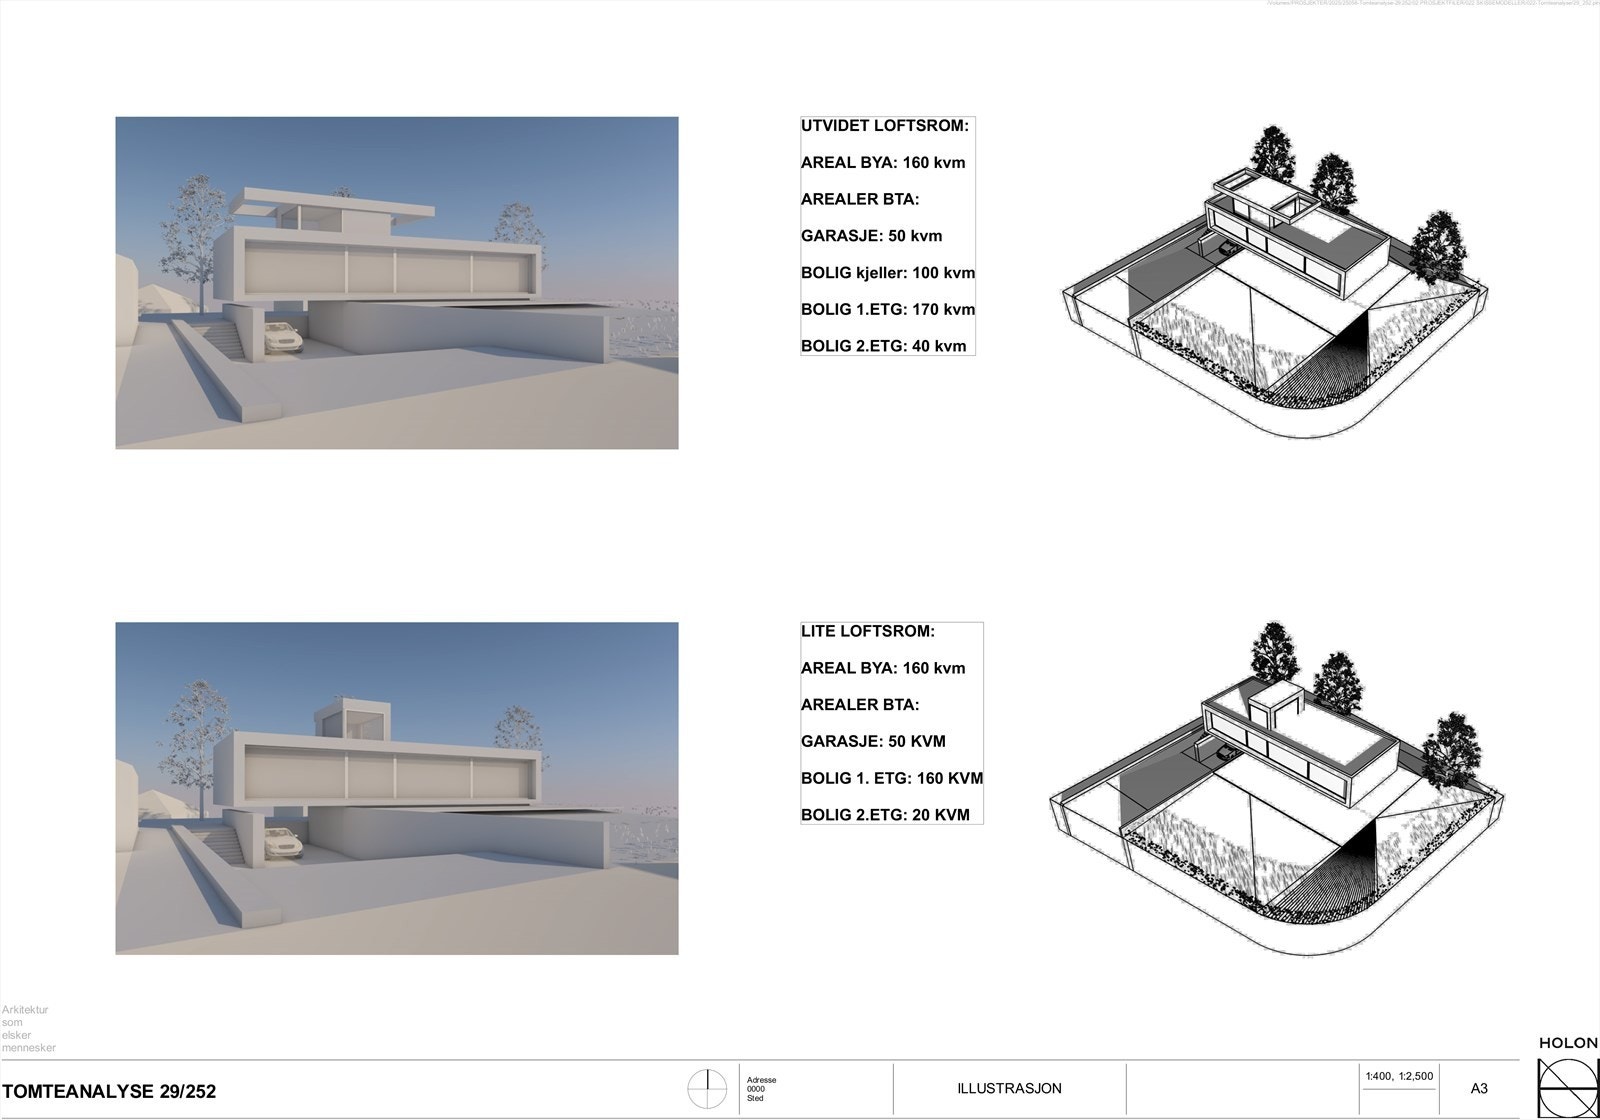
Task: Click 'BOLIG 2.ETG: 40 kvm' line
Action: point(884,347)
